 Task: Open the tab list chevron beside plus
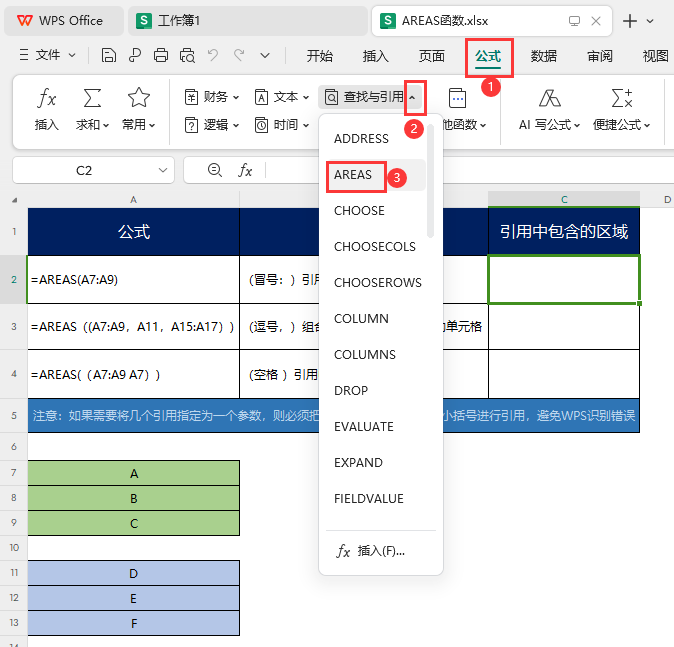coord(650,21)
